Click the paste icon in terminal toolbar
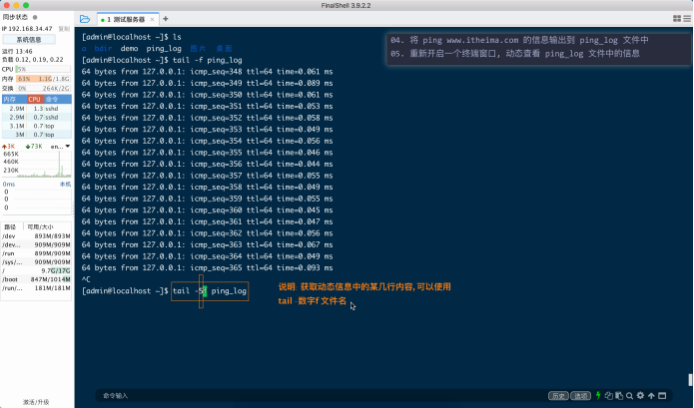Image resolution: width=694 pixels, height=408 pixels. tap(619, 396)
